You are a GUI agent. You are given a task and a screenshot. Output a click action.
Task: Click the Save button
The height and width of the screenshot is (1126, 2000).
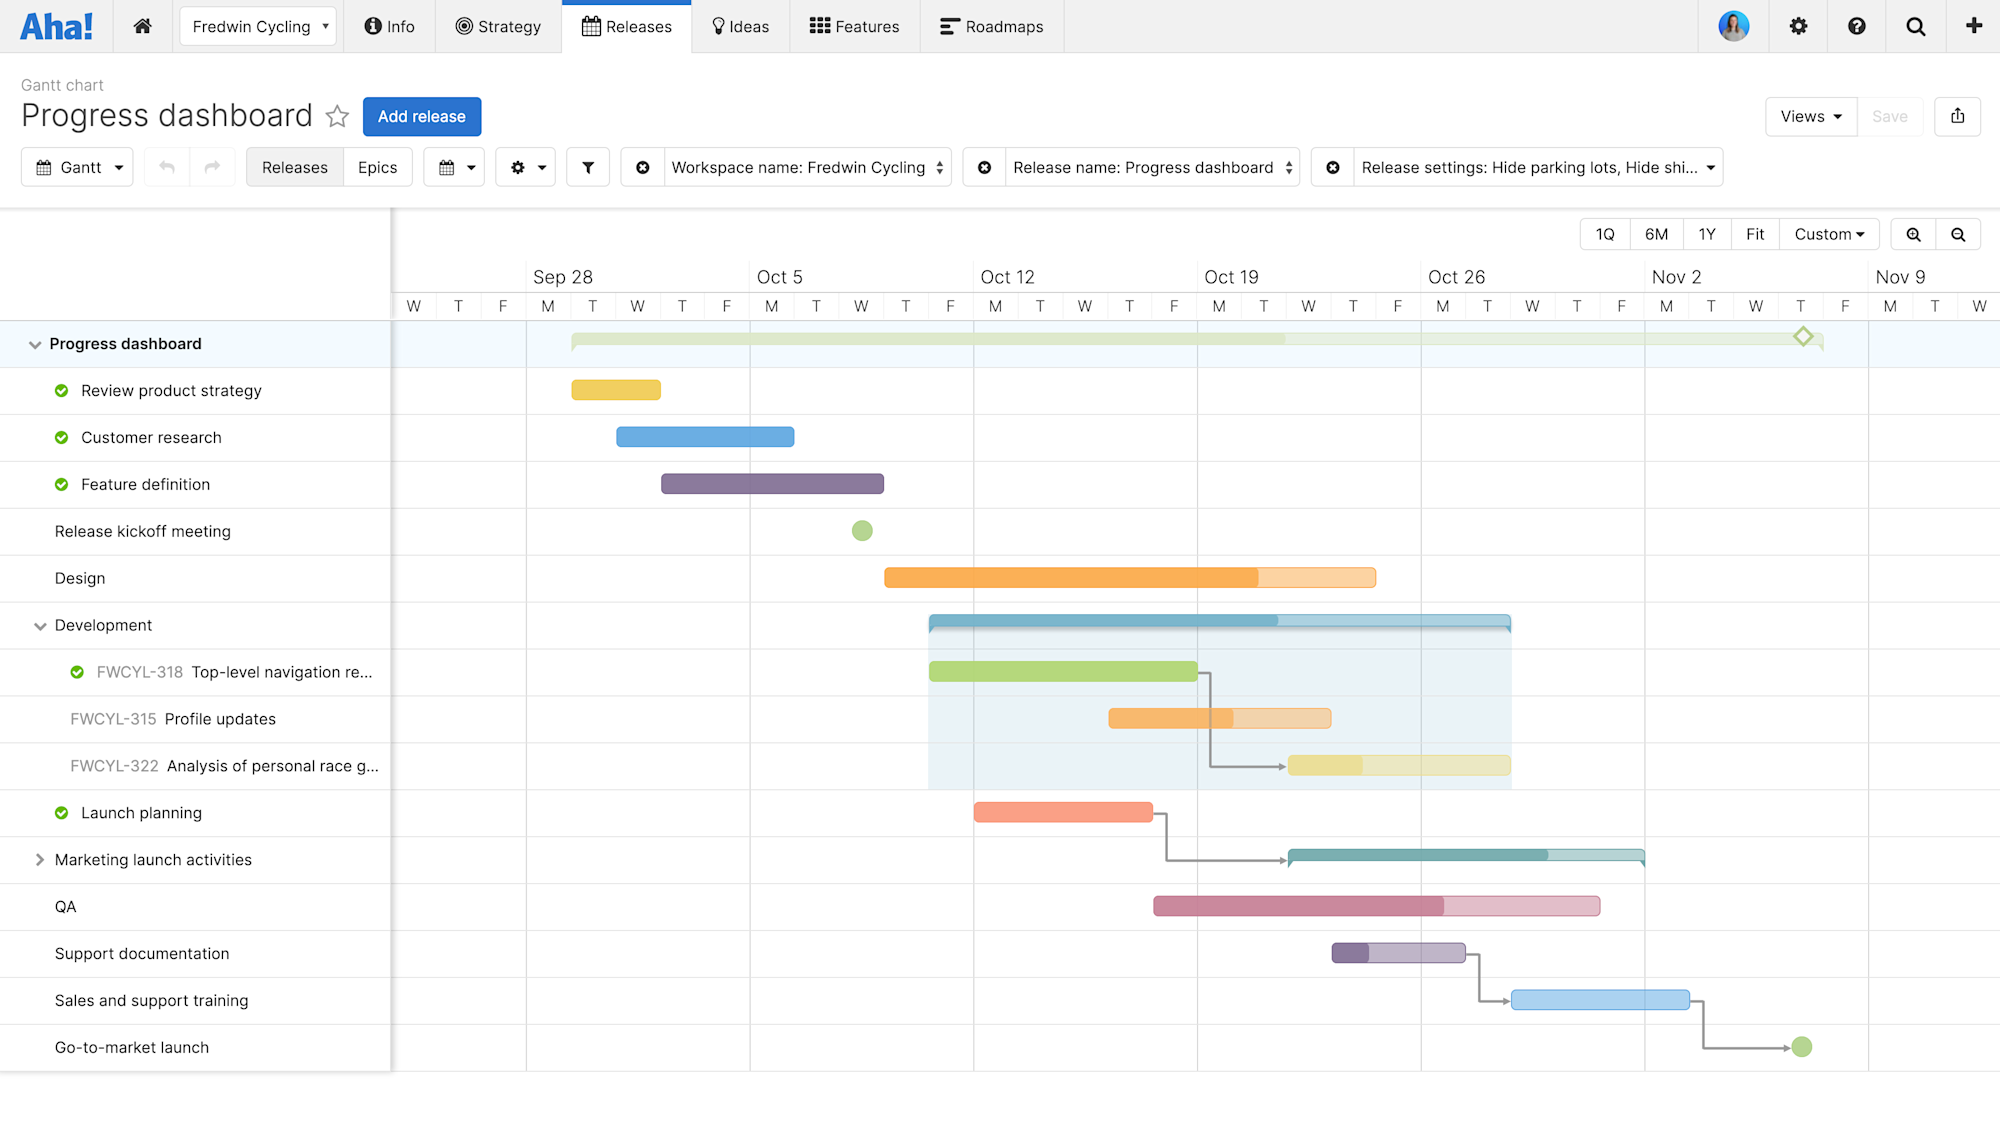(1890, 115)
